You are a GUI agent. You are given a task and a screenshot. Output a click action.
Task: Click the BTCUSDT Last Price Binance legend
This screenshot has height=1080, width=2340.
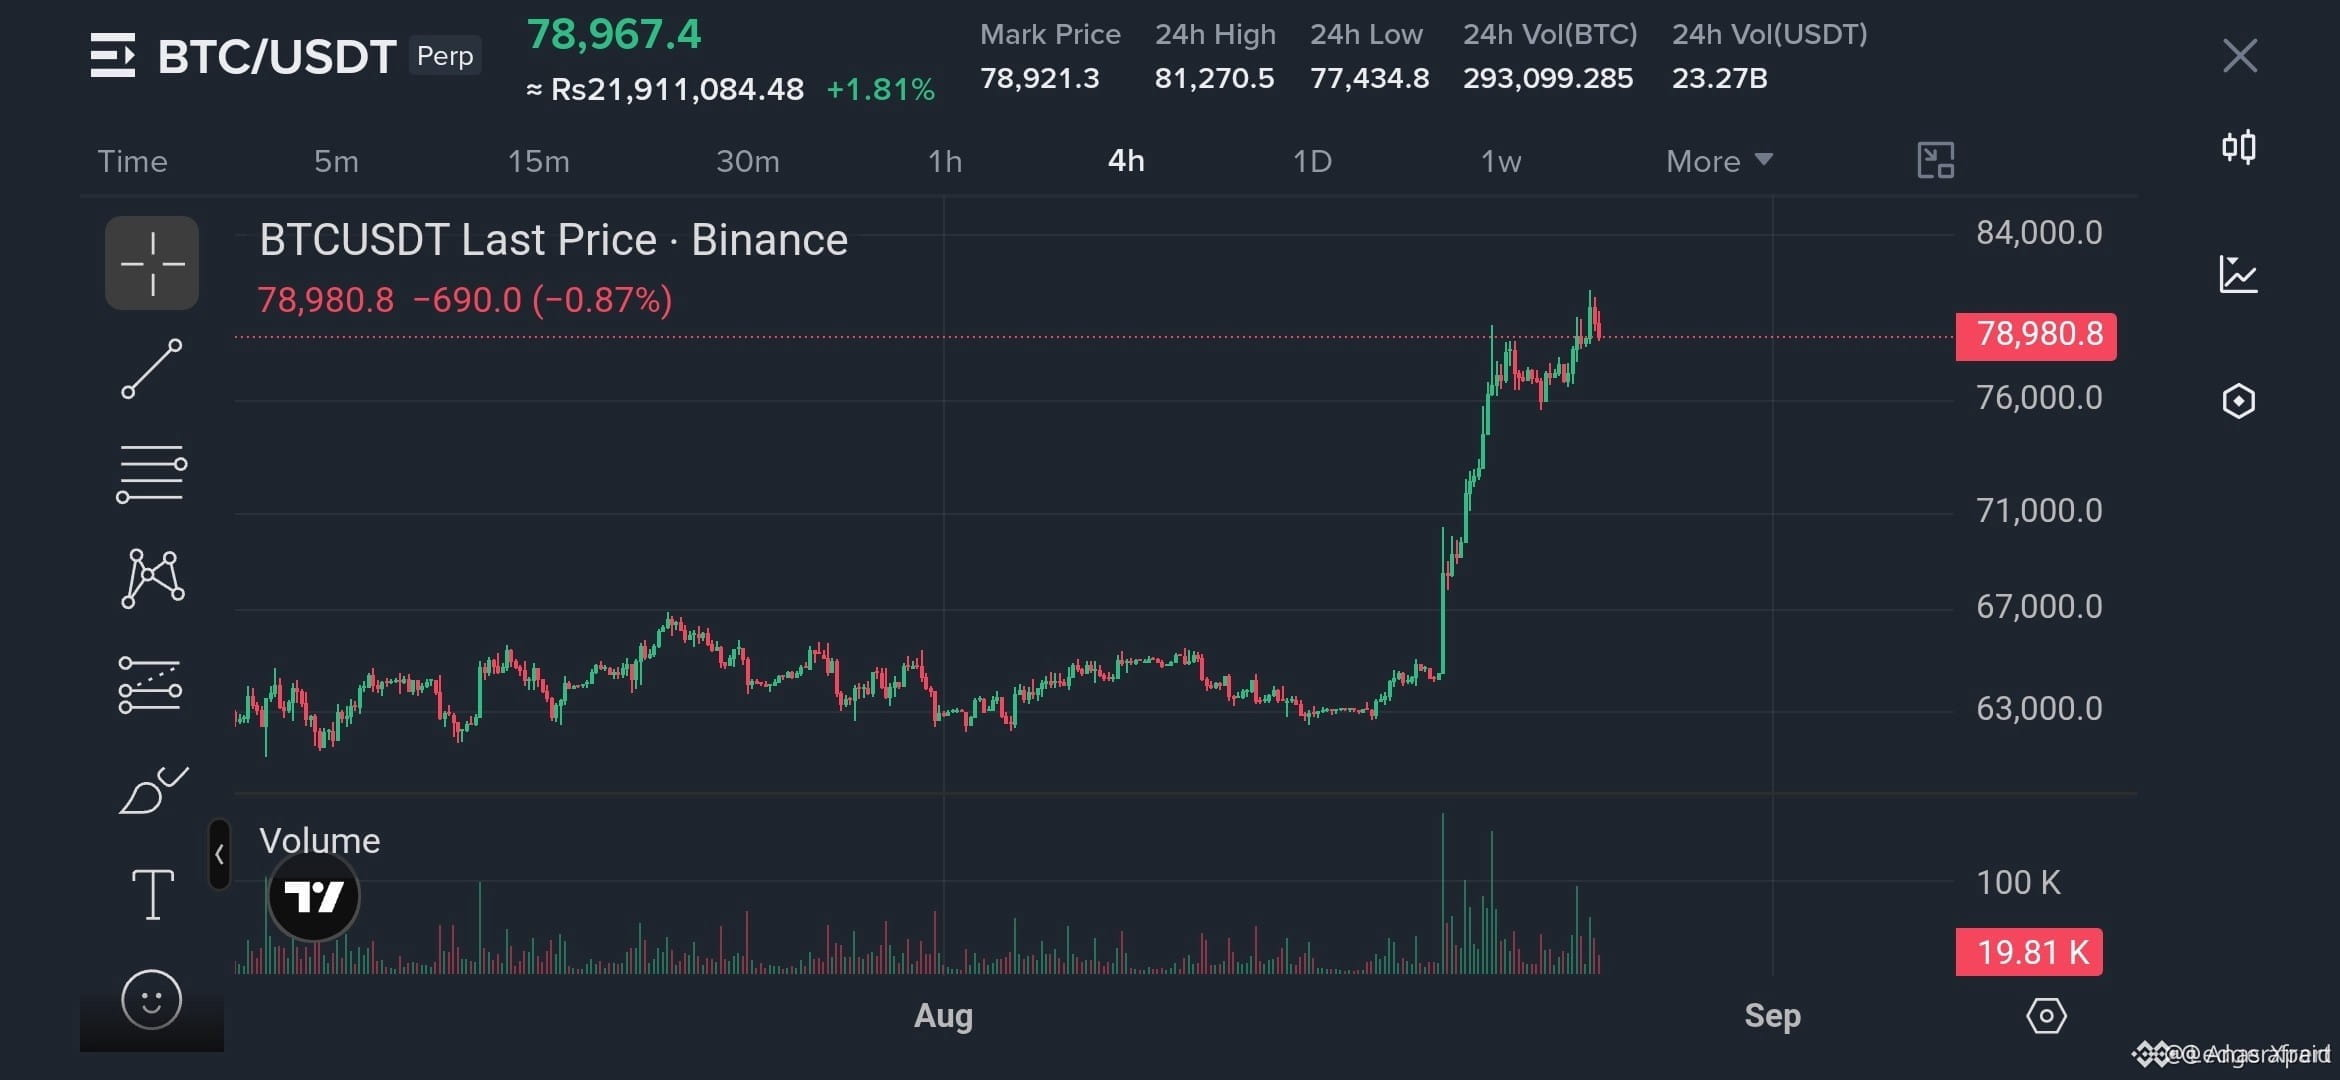click(553, 240)
